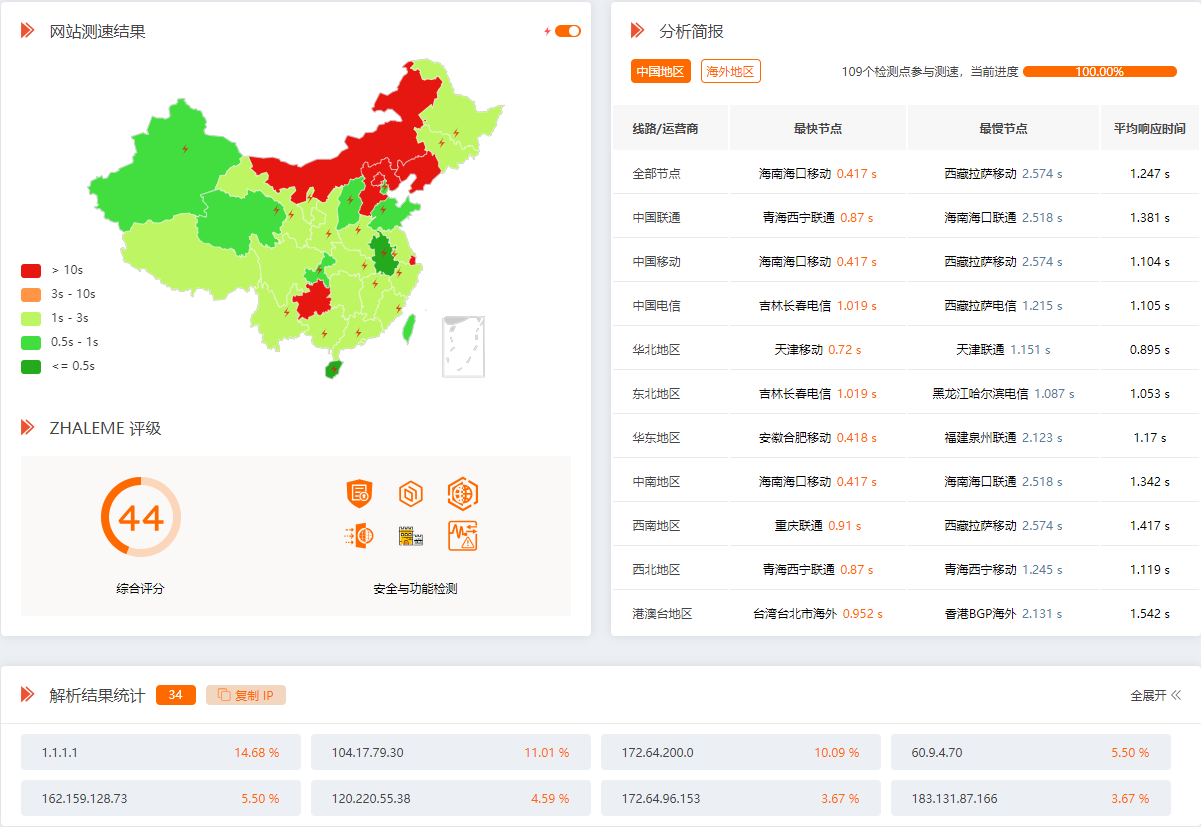Toggle the '> 10s' red legend item
The width and height of the screenshot is (1201, 827).
tap(54, 270)
